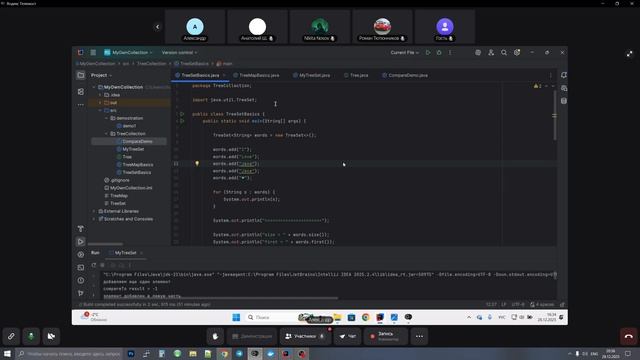The width and height of the screenshot is (640, 360).
Task: Raise hand in the meeting toolbar
Action: (x=215, y=336)
